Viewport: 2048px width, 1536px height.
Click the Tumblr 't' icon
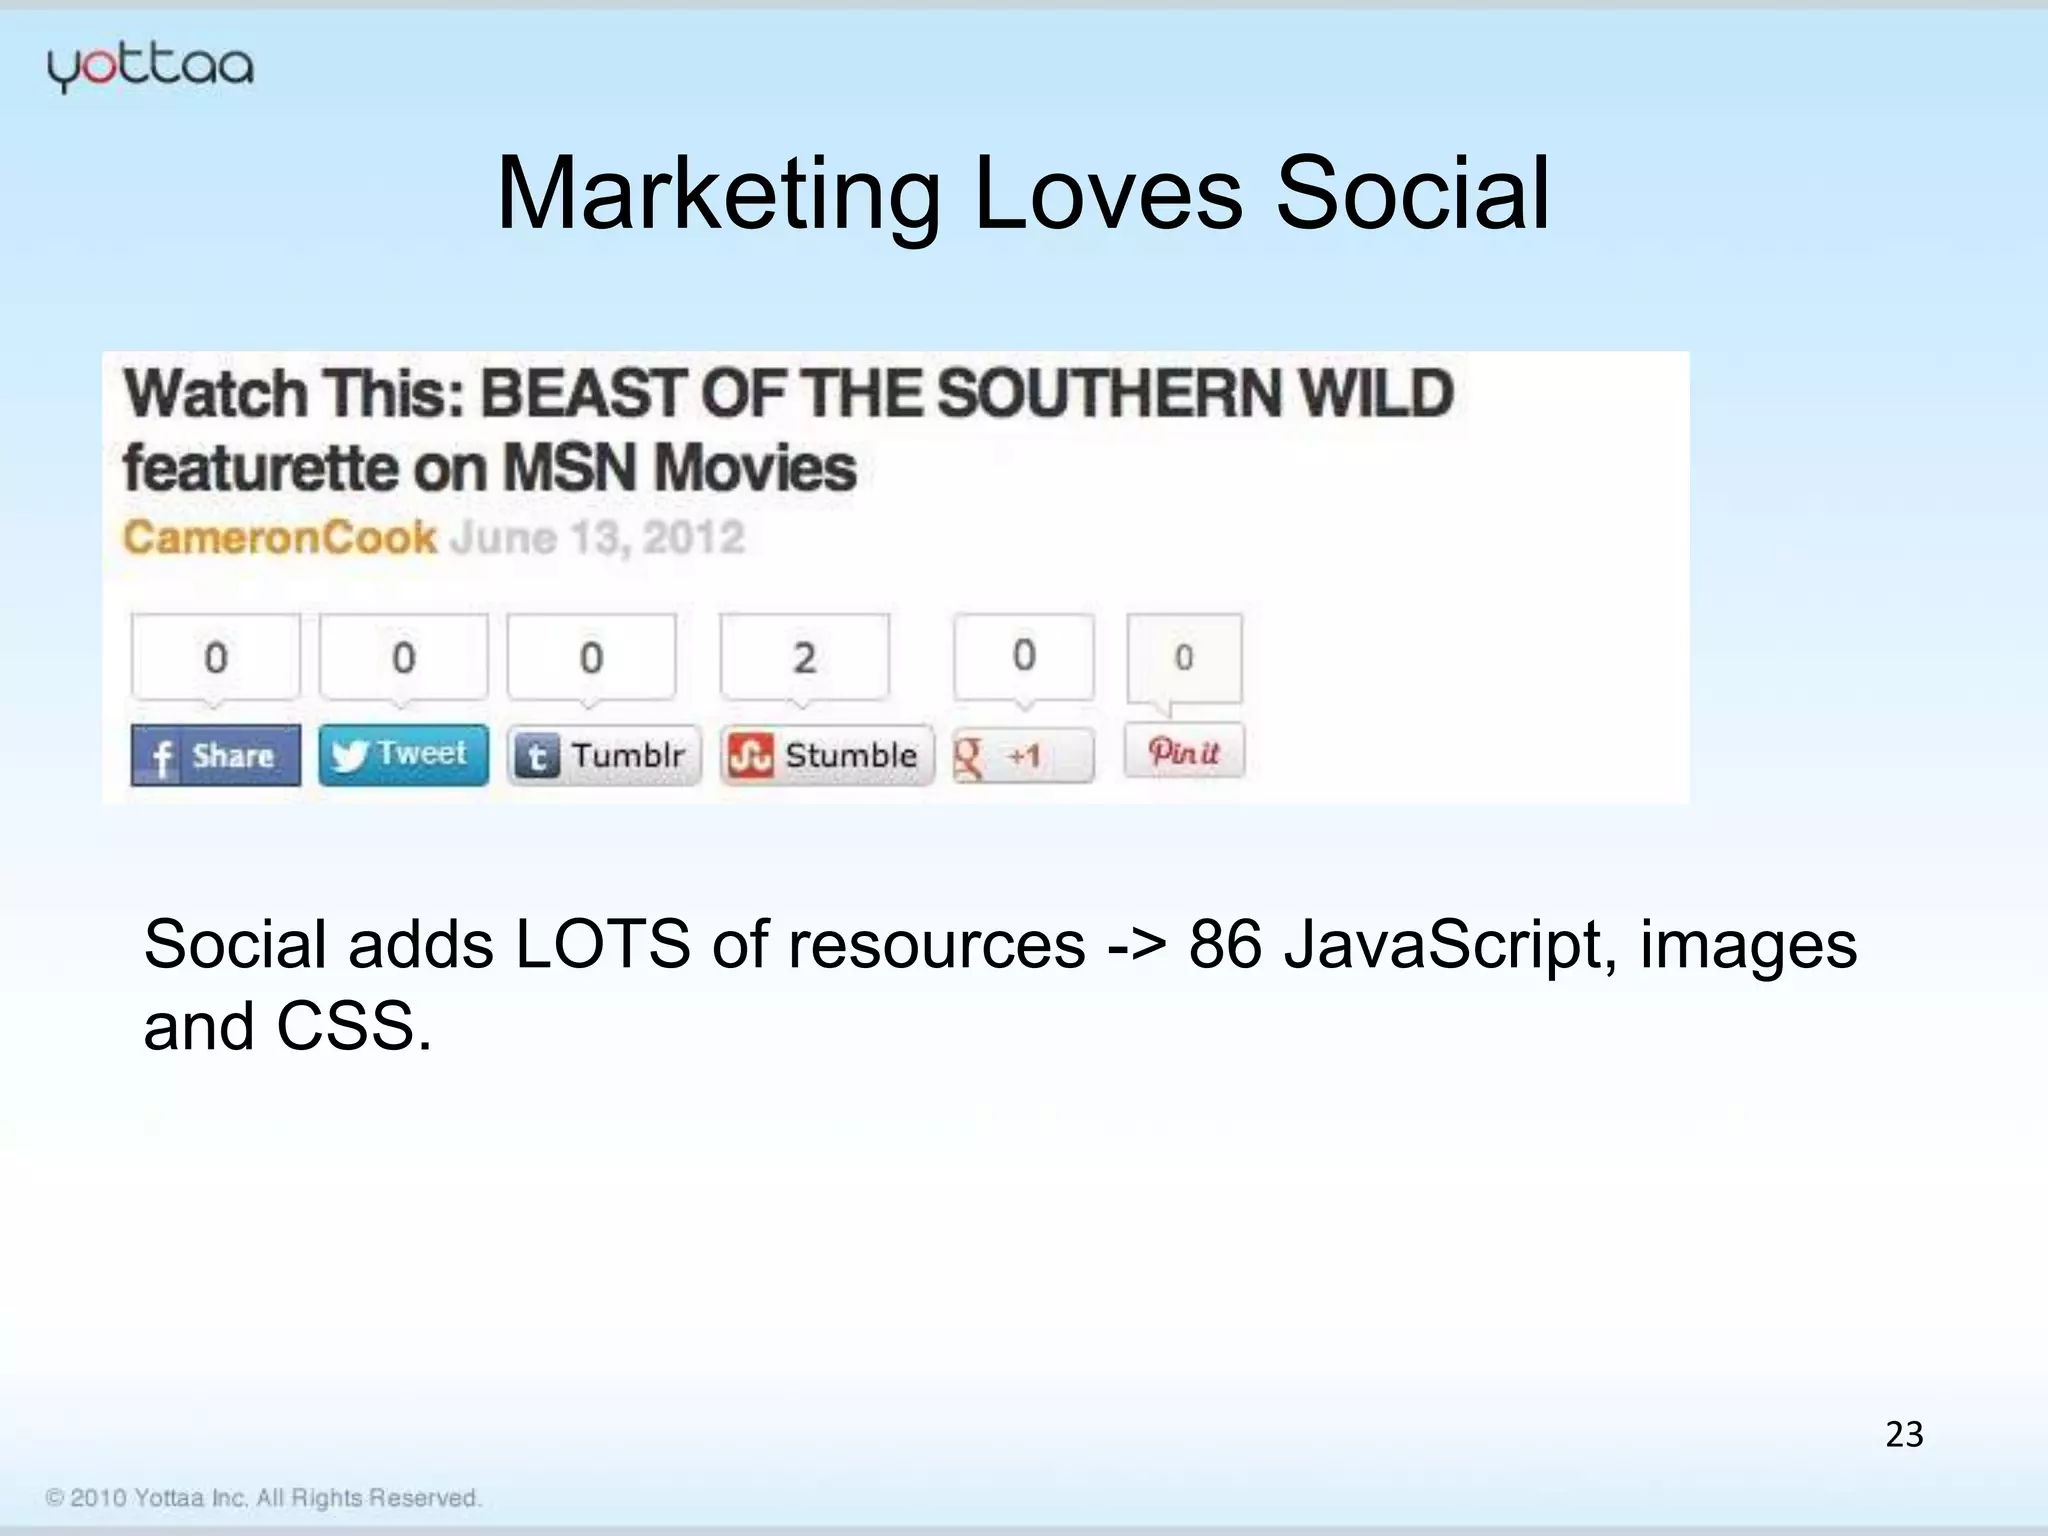536,757
